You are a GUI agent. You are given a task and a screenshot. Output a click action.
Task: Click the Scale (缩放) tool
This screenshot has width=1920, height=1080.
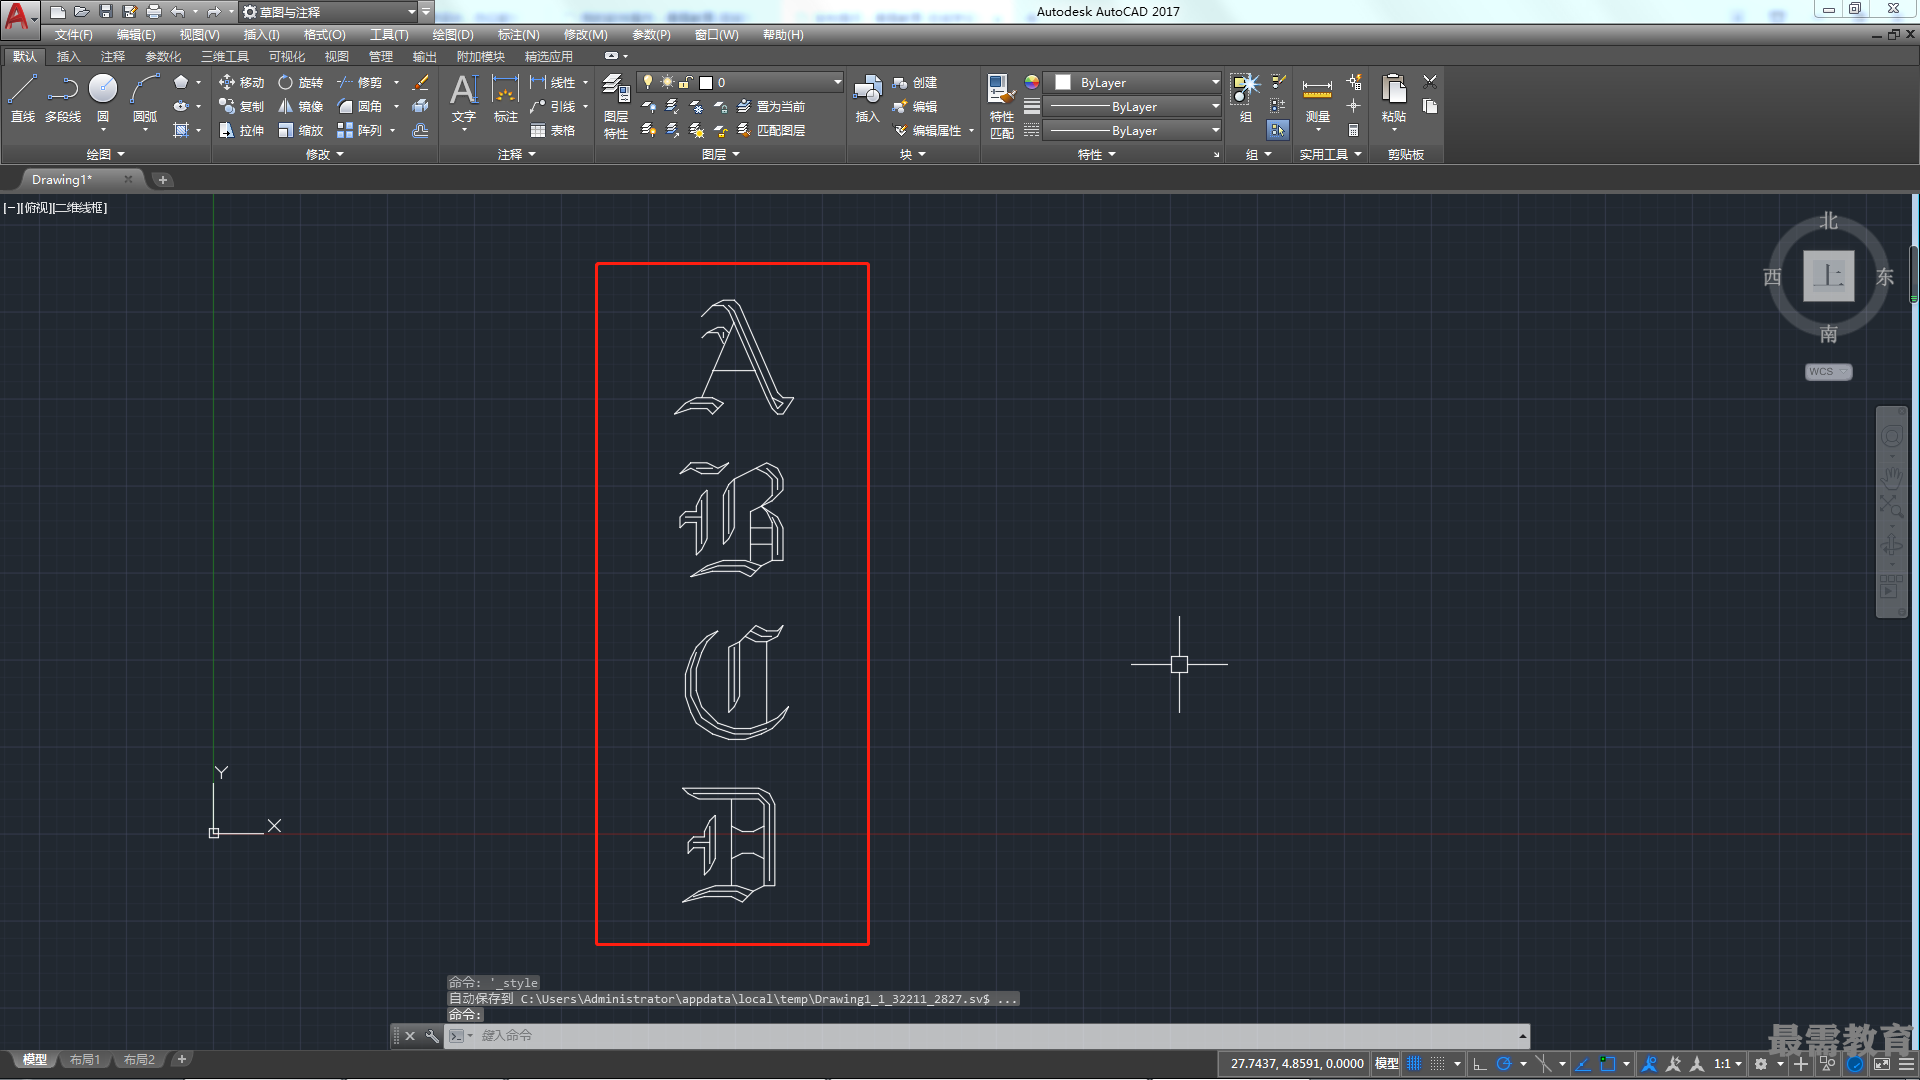click(x=300, y=131)
